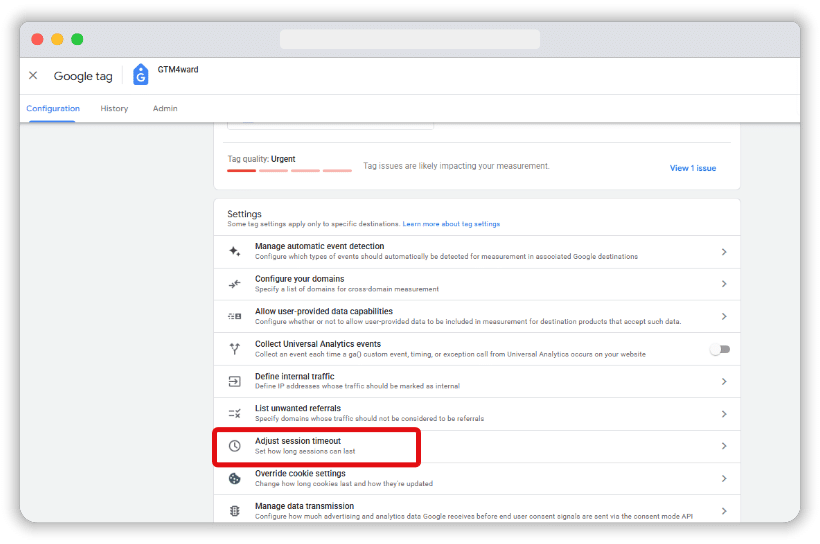Click the View 1 issue link
Image resolution: width=820 pixels, height=544 pixels.
pyautogui.click(x=692, y=168)
